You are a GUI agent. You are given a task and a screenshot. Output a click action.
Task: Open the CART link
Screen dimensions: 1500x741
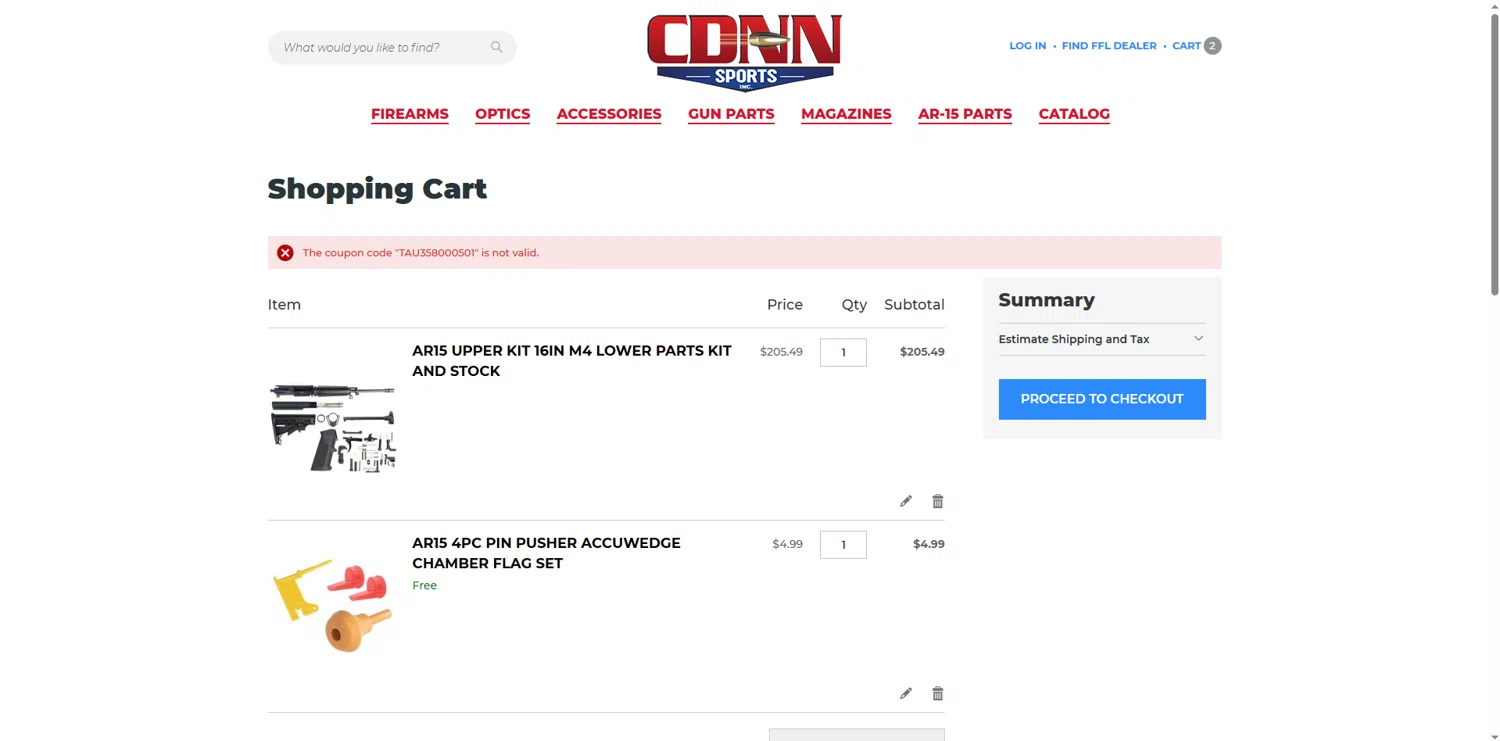(1186, 46)
